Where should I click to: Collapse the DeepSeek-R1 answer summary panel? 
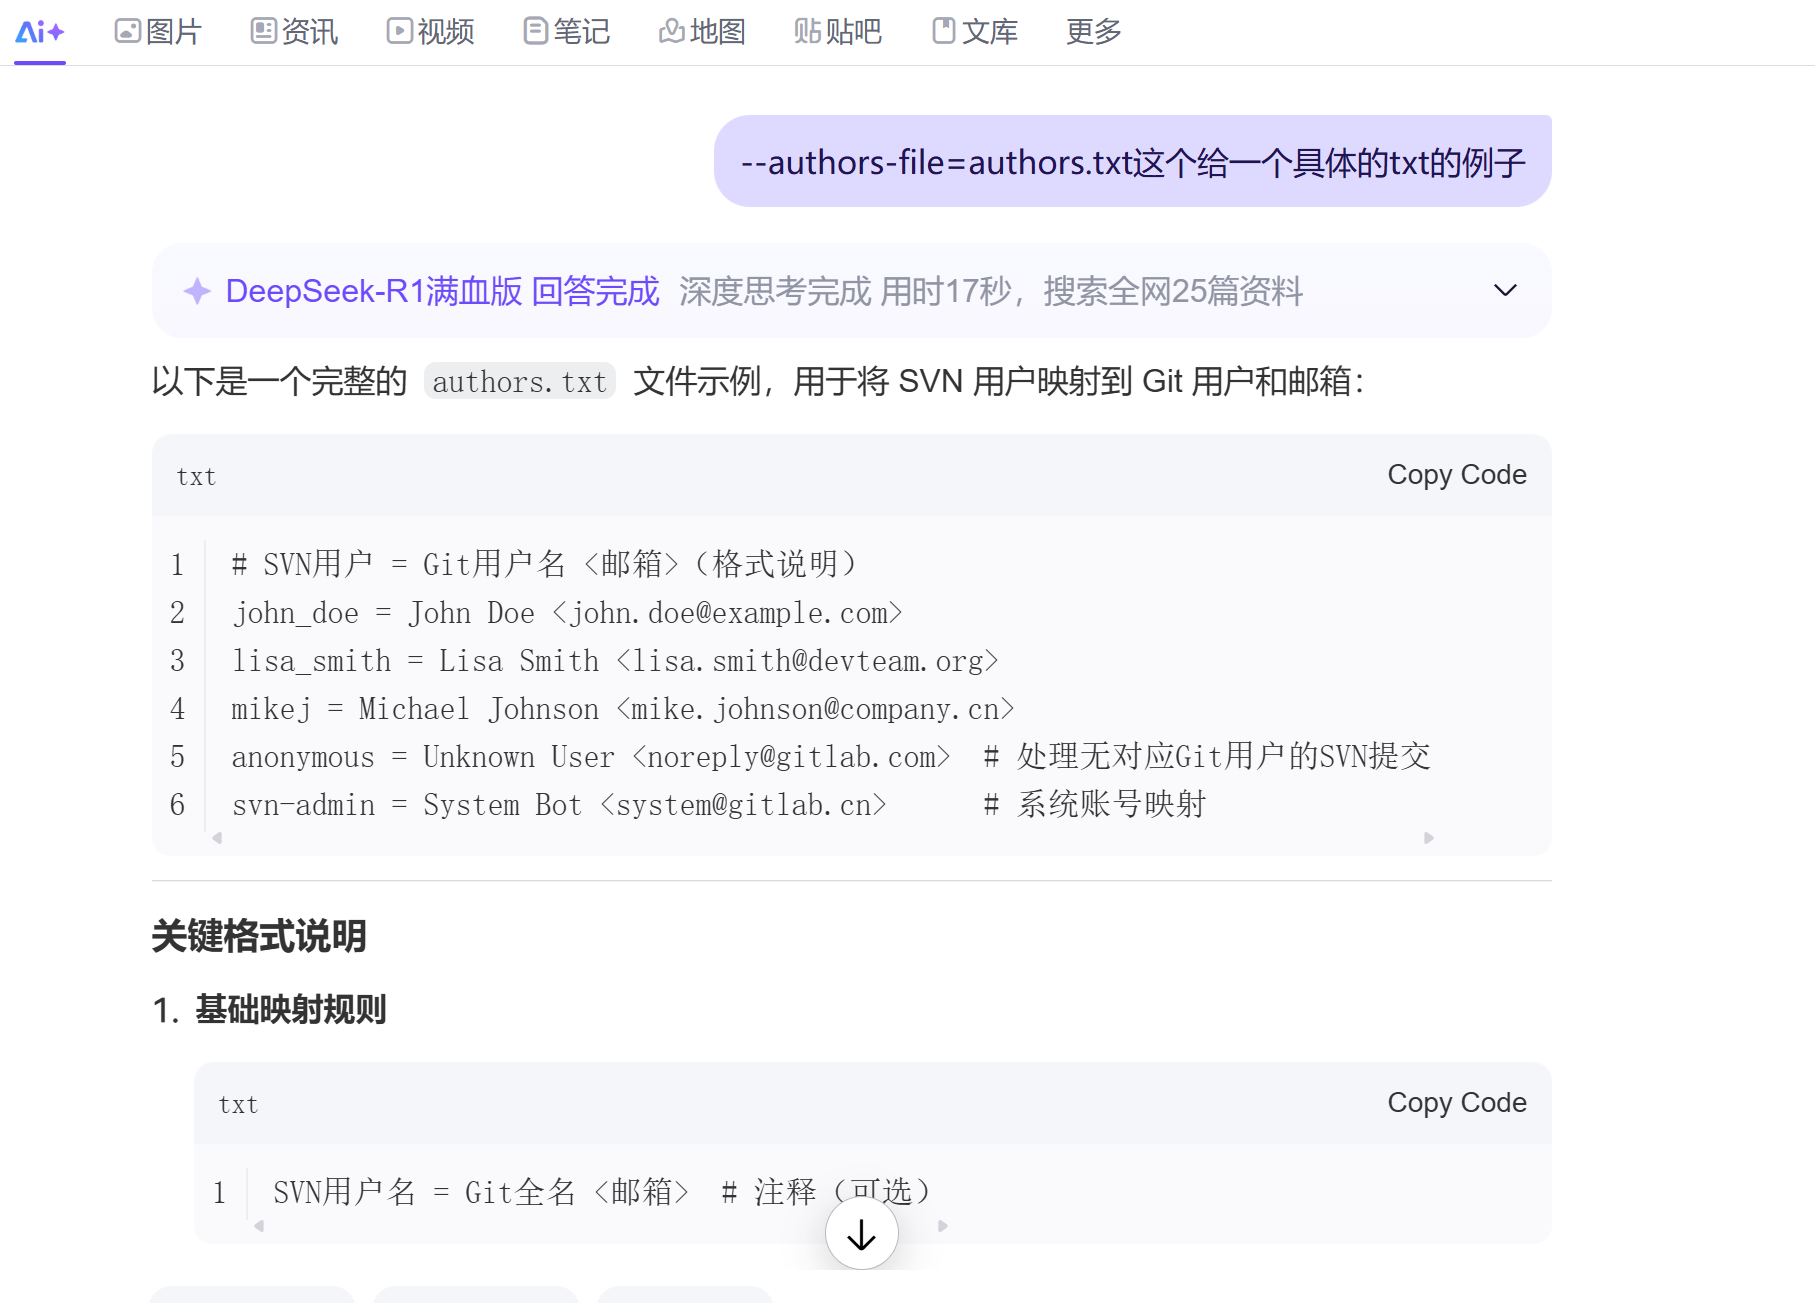coord(1503,290)
